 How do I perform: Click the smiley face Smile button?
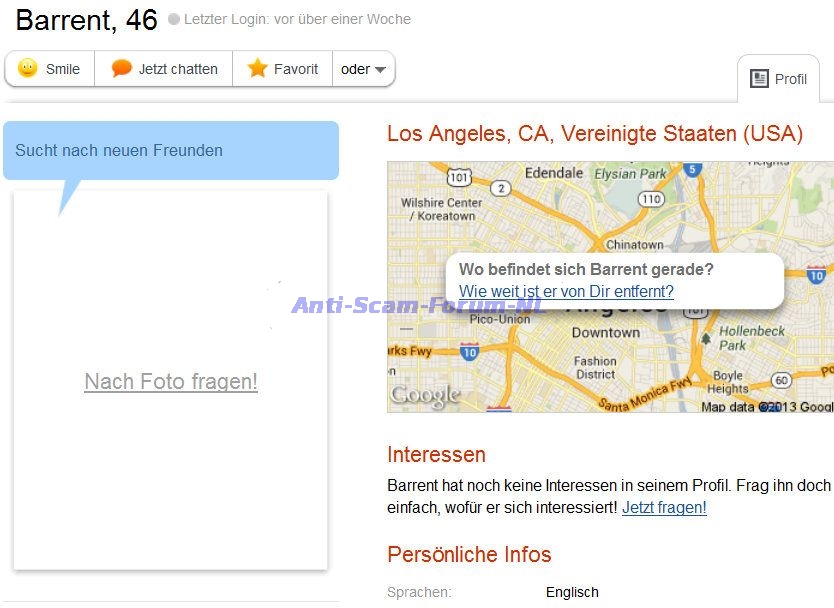(x=49, y=69)
